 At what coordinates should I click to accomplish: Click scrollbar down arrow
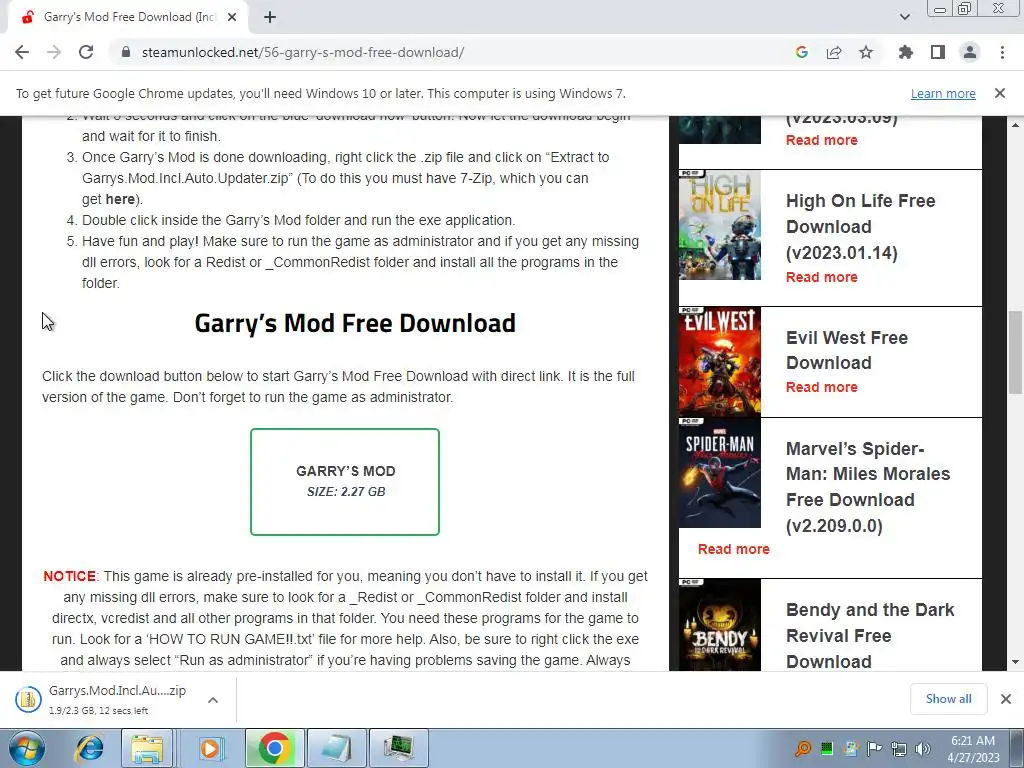(x=1015, y=662)
